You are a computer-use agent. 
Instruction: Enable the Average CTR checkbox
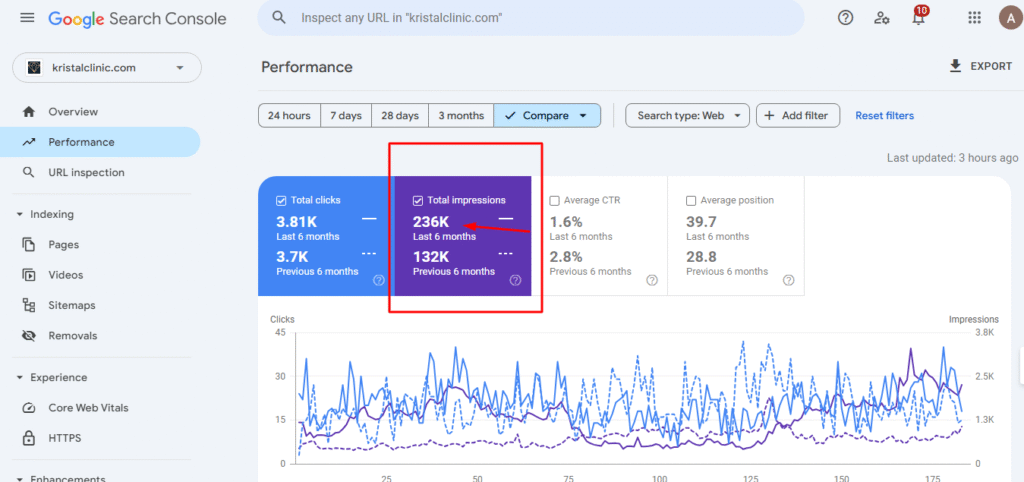coord(555,200)
